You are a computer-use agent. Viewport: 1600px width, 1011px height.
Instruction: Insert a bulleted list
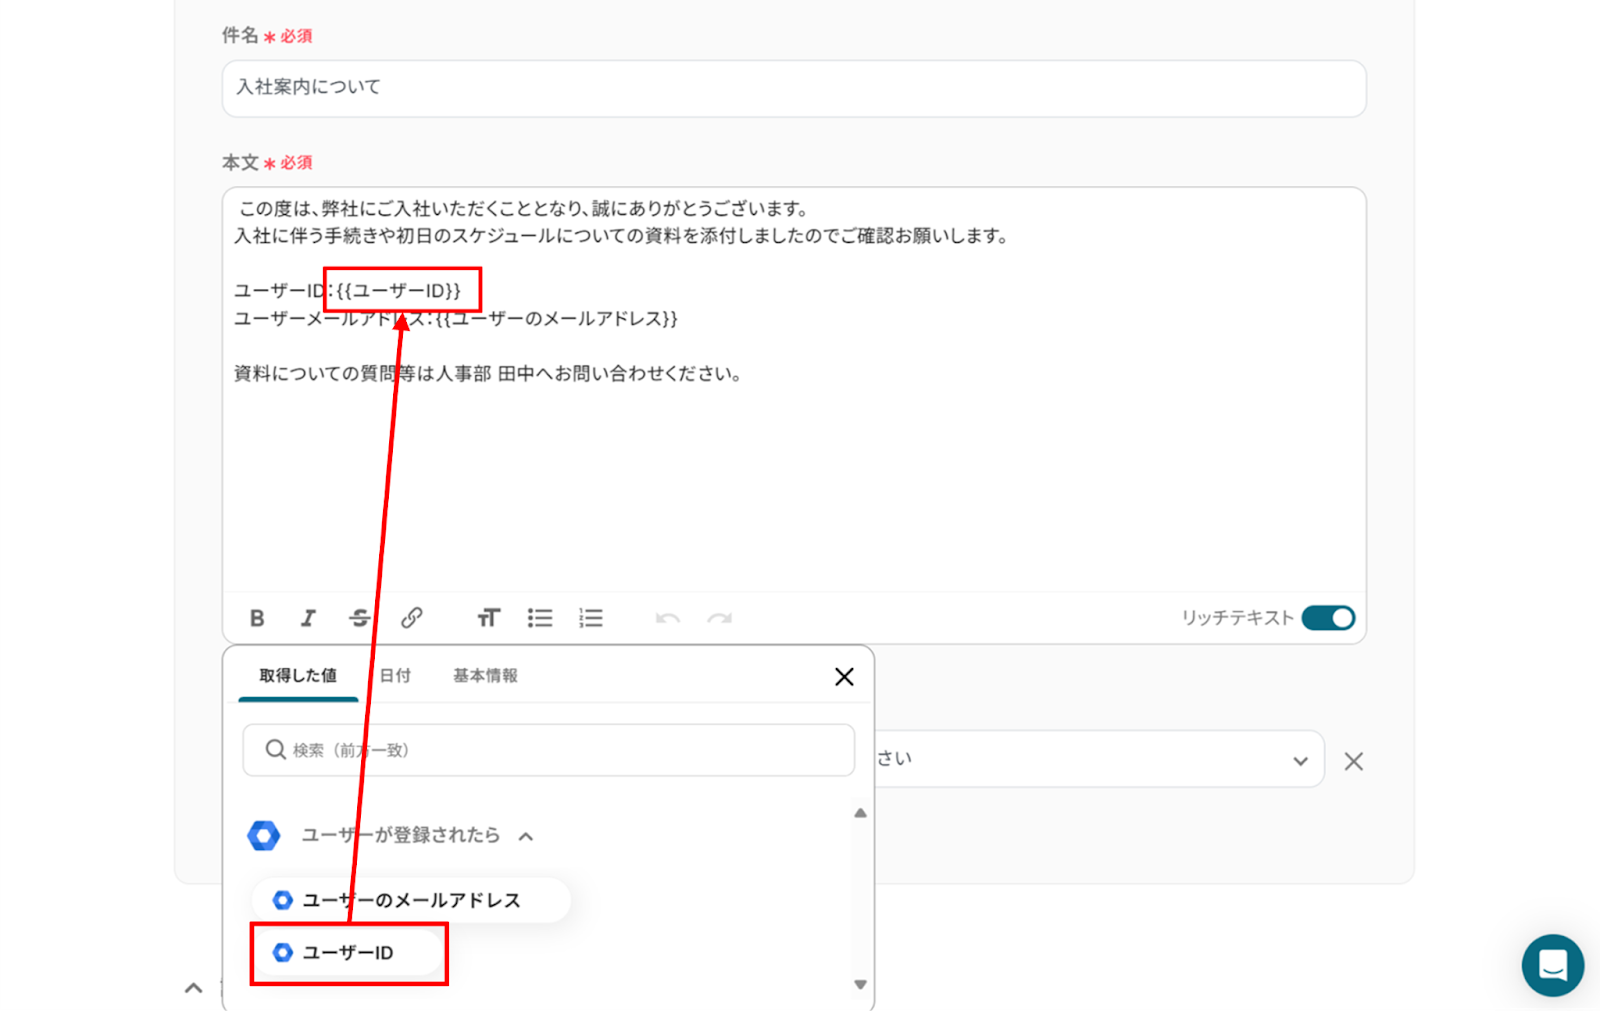tap(540, 618)
